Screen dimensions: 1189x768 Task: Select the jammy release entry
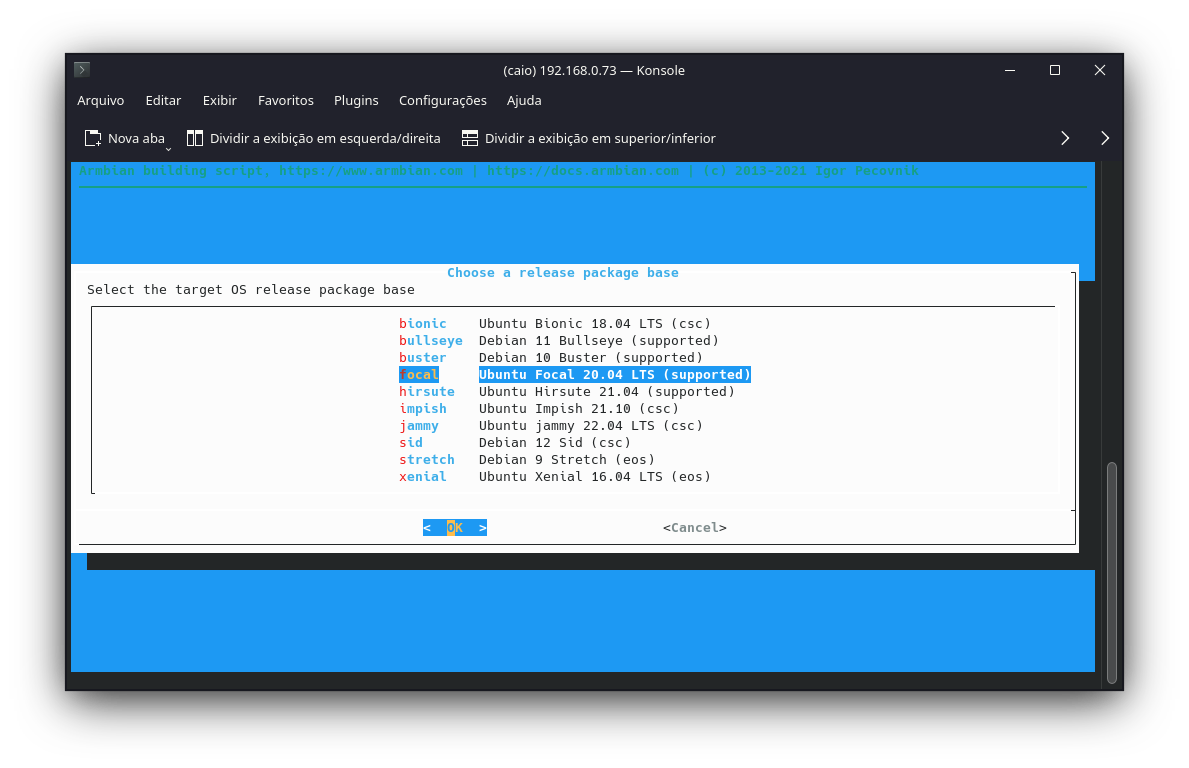tap(419, 426)
